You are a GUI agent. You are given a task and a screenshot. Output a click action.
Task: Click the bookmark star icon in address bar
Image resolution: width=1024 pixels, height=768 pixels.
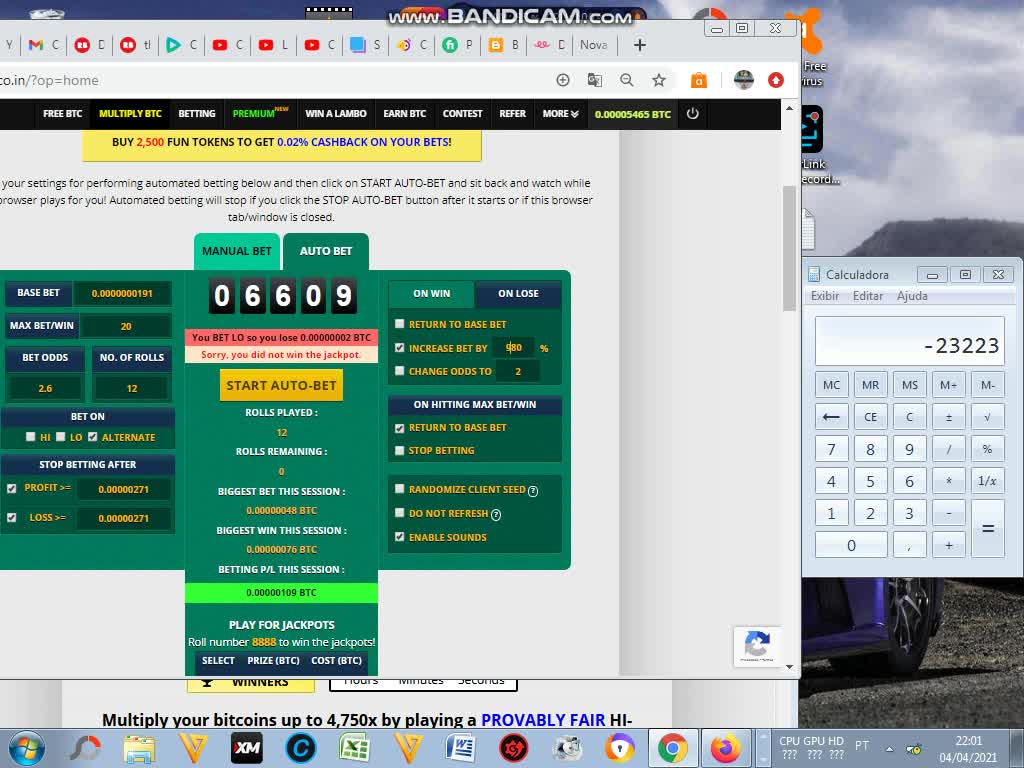(x=659, y=80)
